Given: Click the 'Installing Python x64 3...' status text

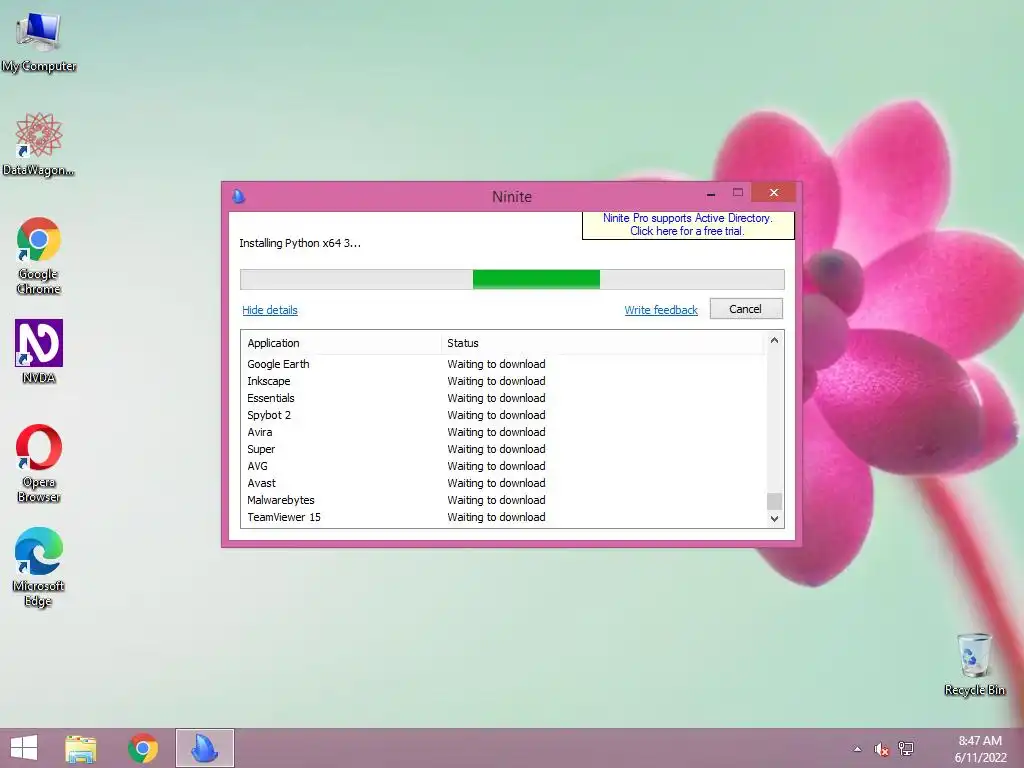Looking at the screenshot, I should (300, 243).
